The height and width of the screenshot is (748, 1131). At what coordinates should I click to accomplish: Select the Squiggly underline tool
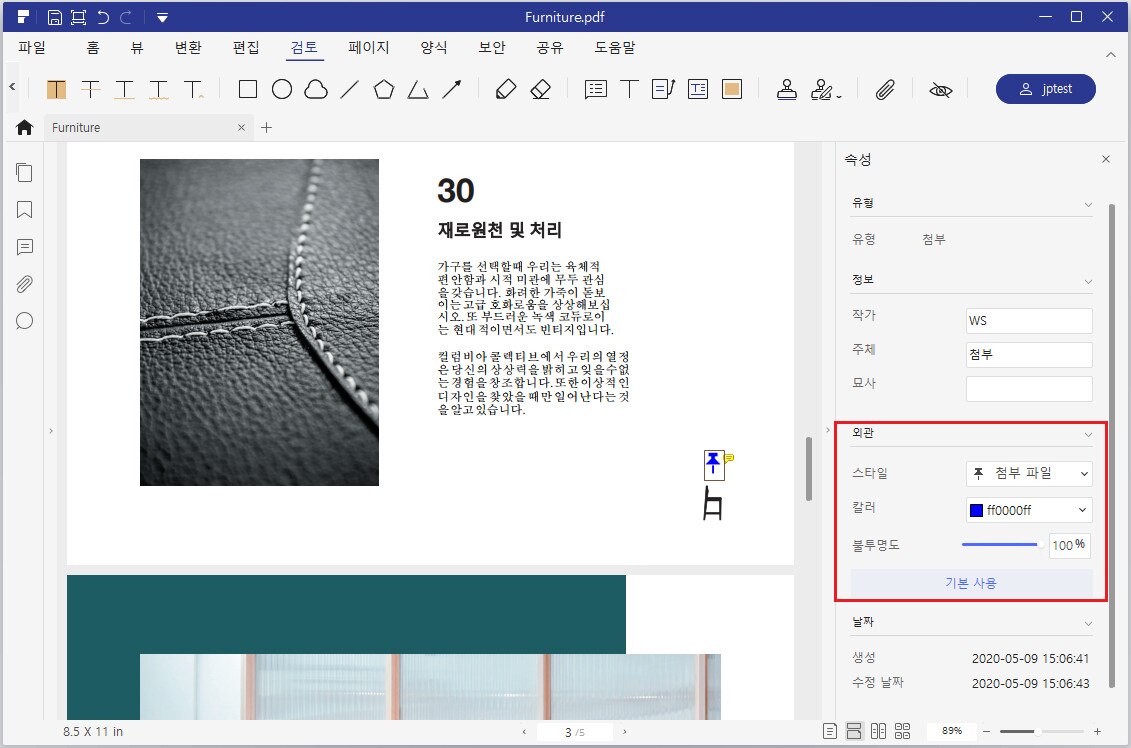click(159, 89)
